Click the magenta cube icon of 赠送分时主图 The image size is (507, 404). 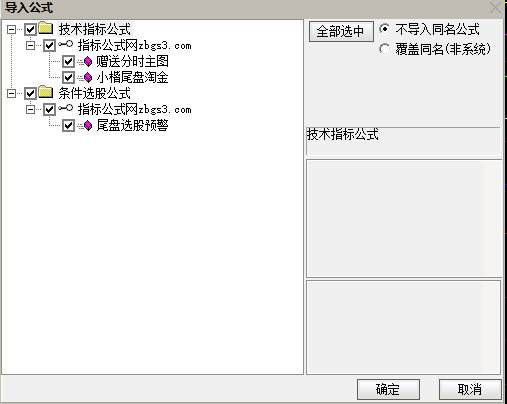point(88,61)
